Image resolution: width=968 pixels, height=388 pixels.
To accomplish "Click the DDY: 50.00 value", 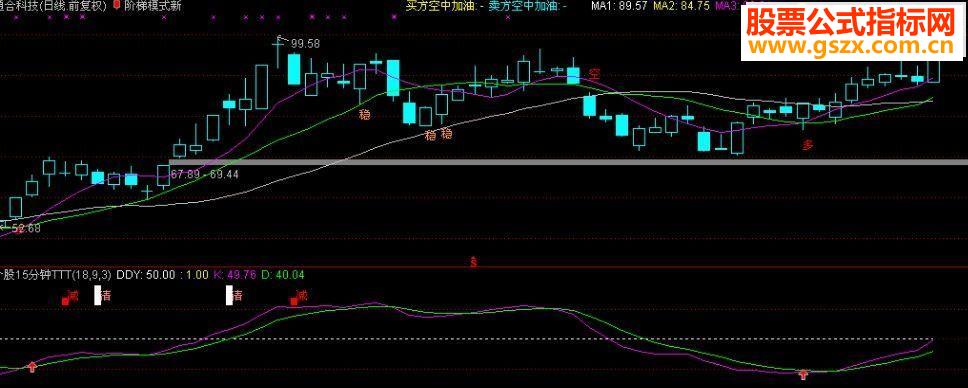I will click(x=145, y=274).
